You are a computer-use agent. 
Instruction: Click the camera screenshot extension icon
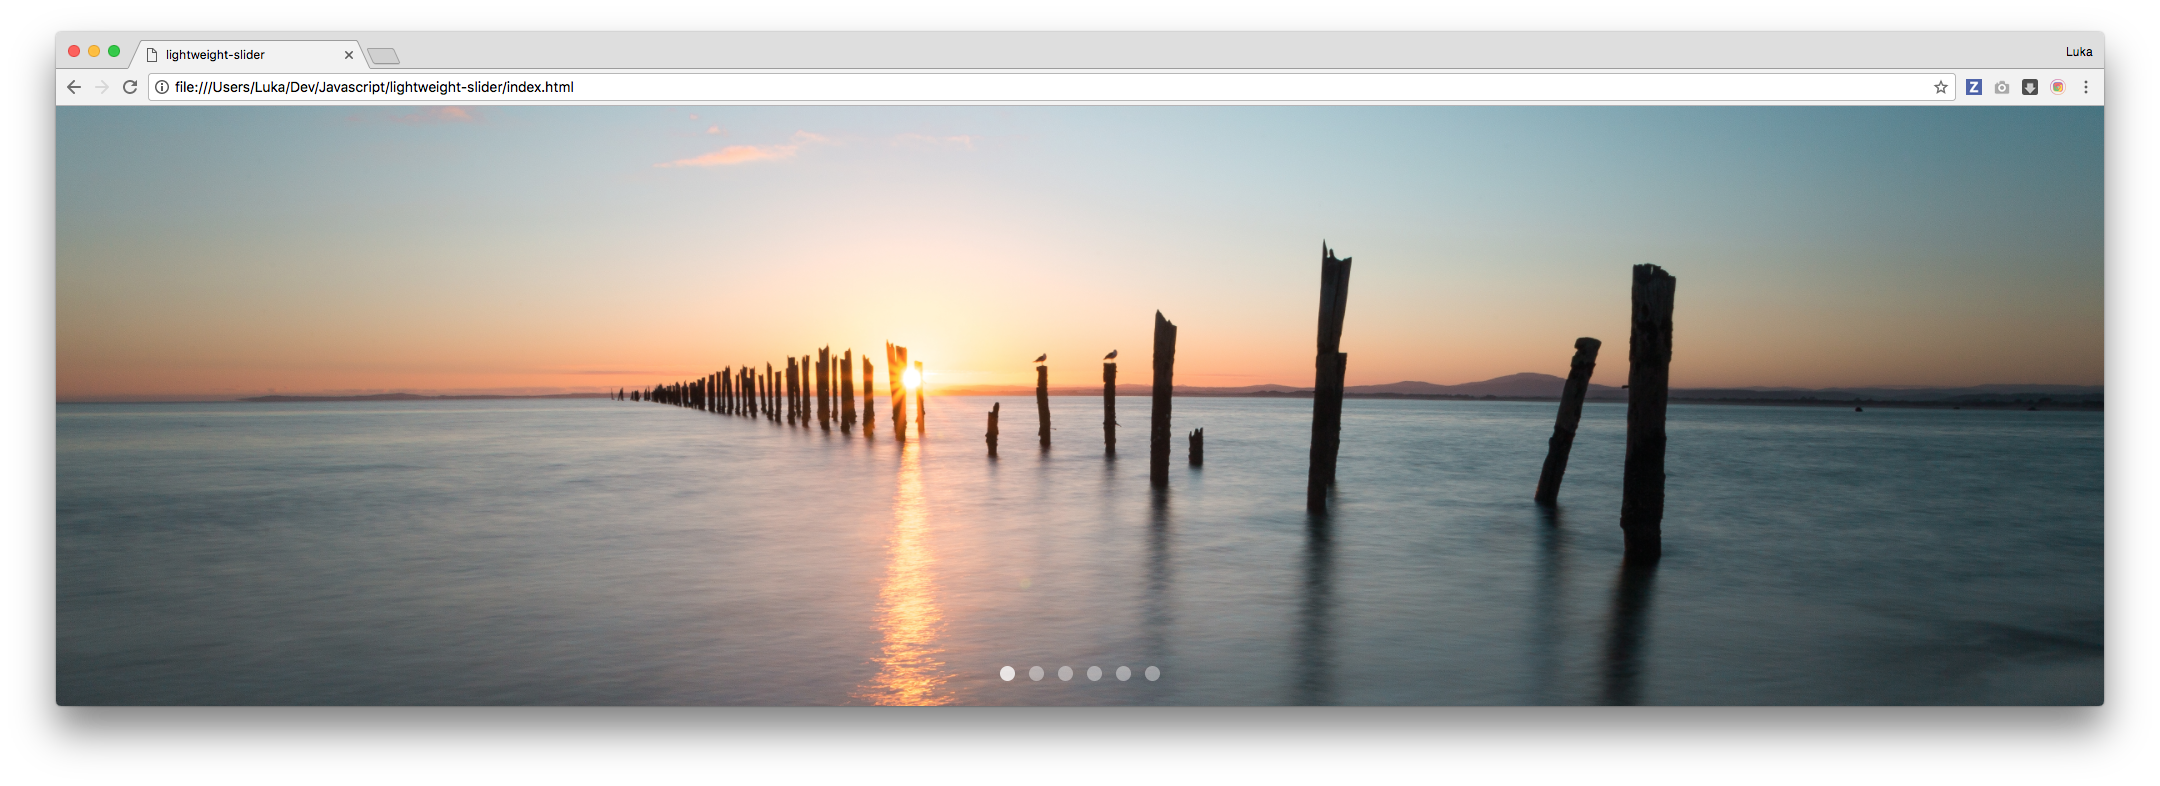point(2002,87)
